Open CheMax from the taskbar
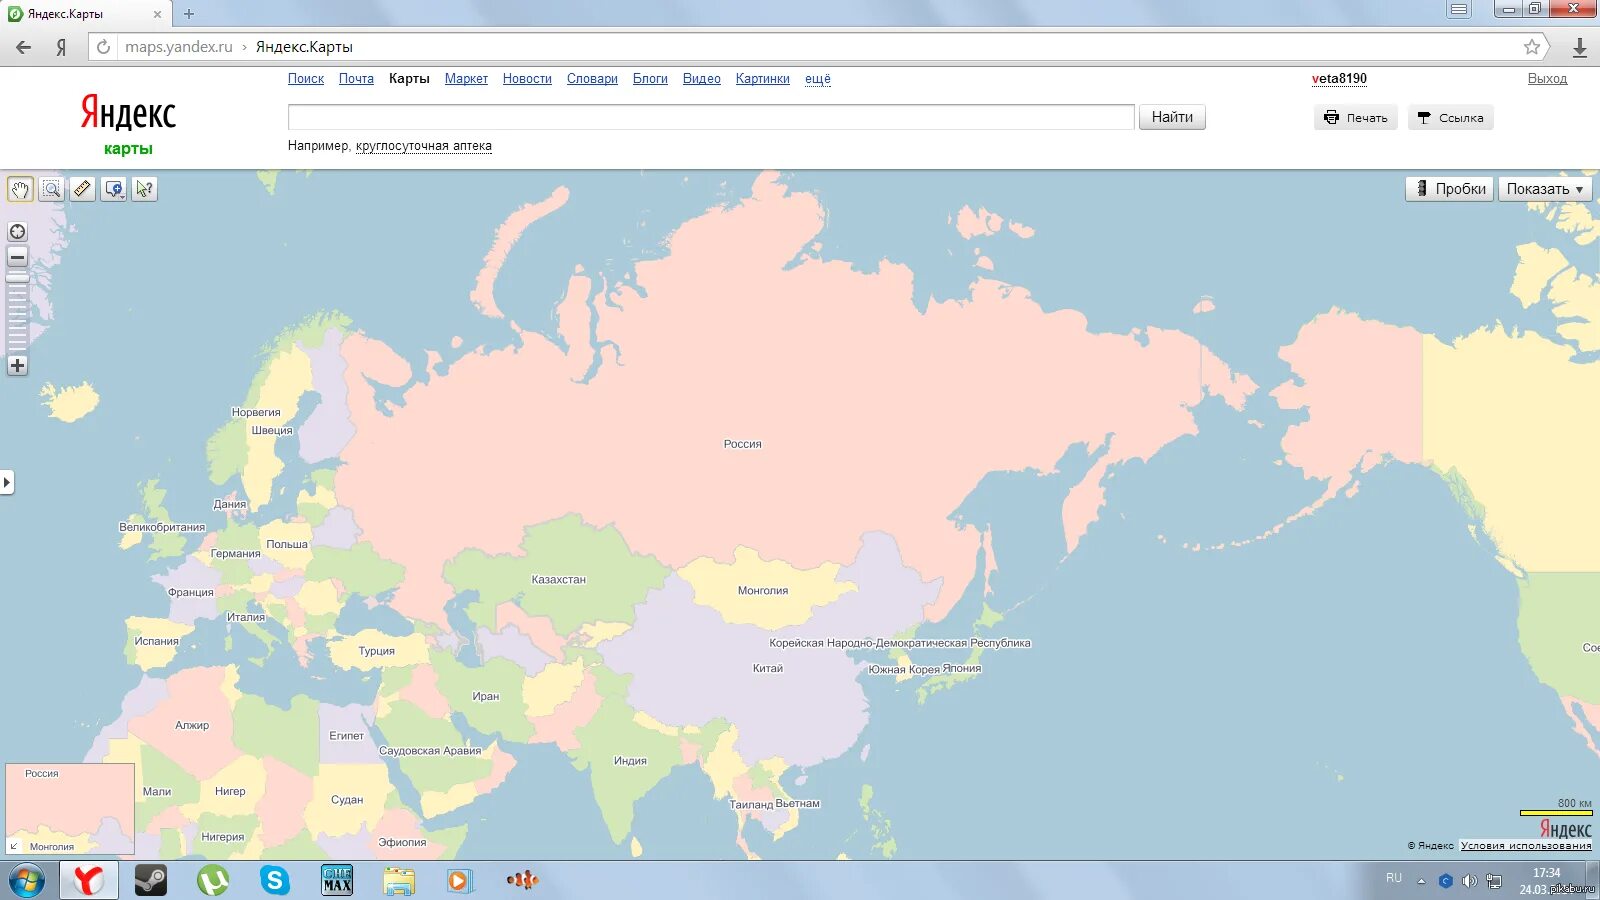Viewport: 1600px width, 900px height. [337, 881]
